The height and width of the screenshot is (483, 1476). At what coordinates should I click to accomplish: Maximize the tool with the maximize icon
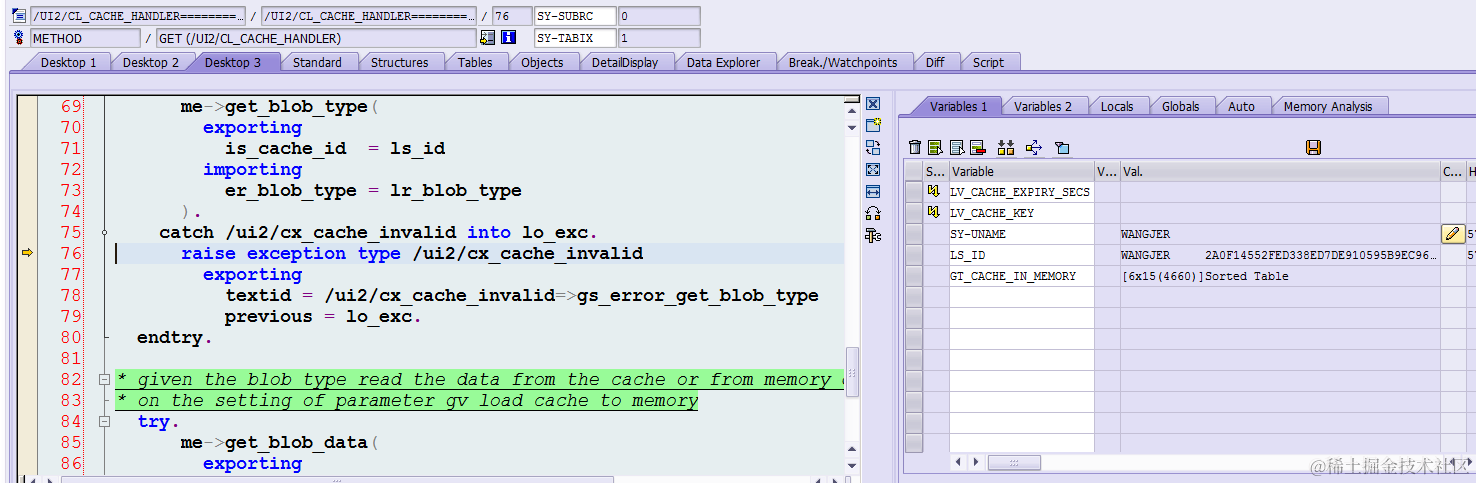[x=873, y=169]
